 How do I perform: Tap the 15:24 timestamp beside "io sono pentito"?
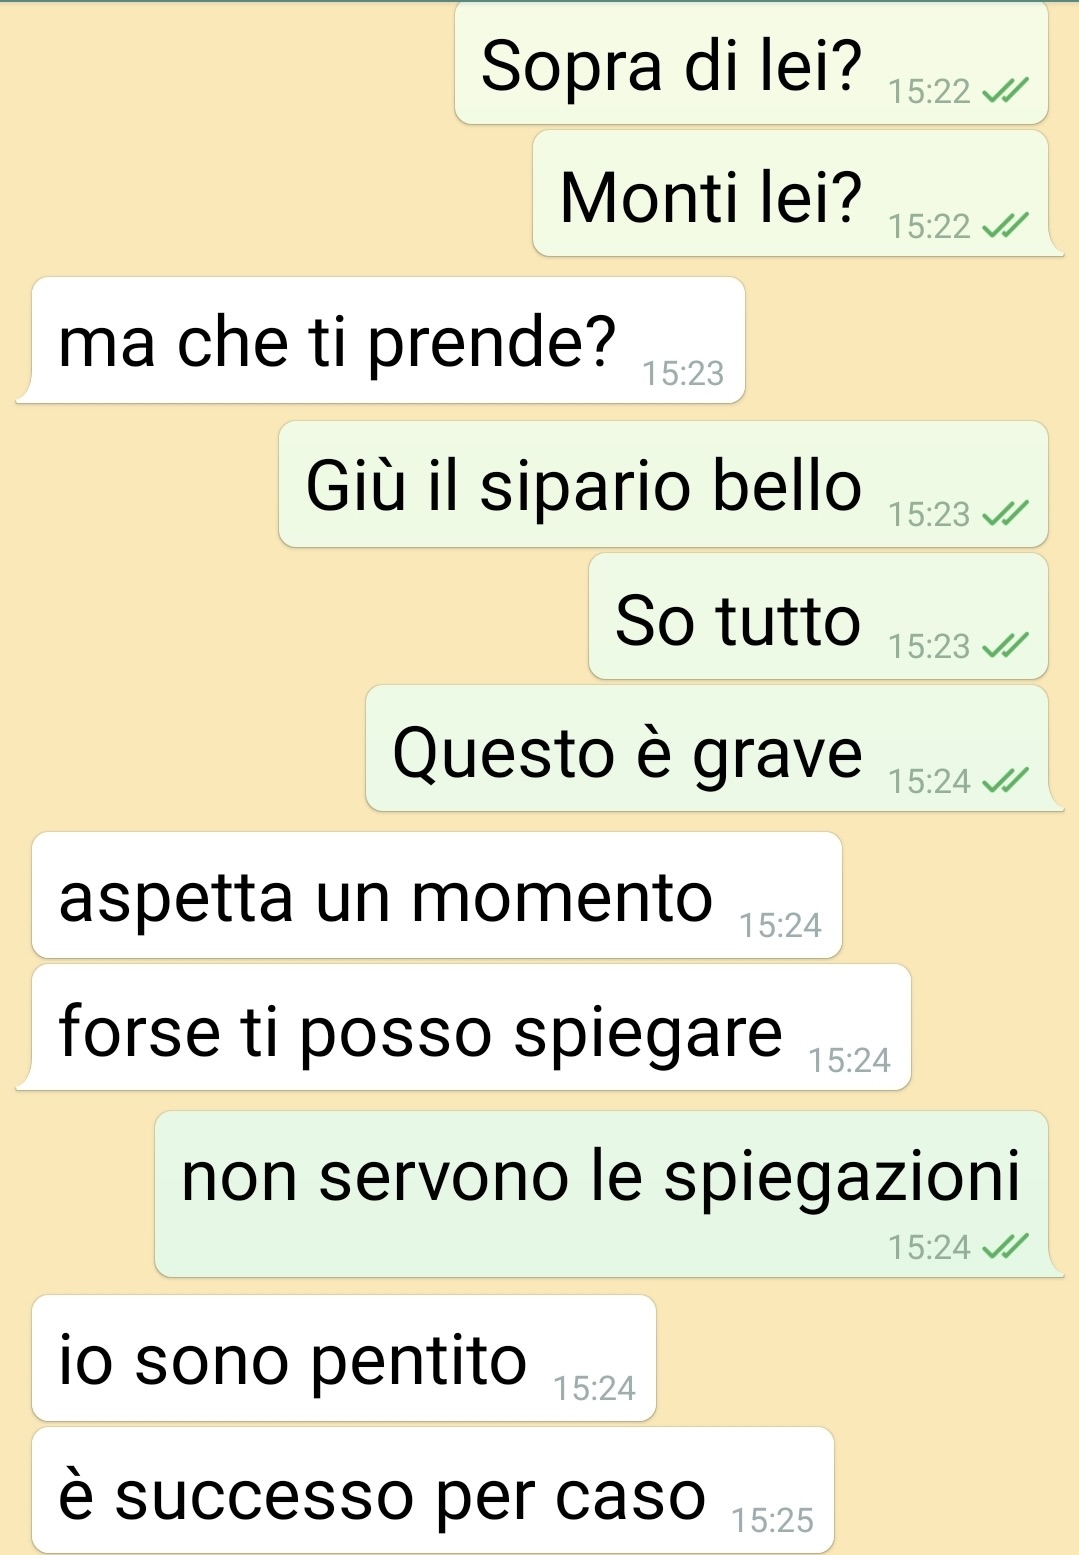(x=594, y=1388)
